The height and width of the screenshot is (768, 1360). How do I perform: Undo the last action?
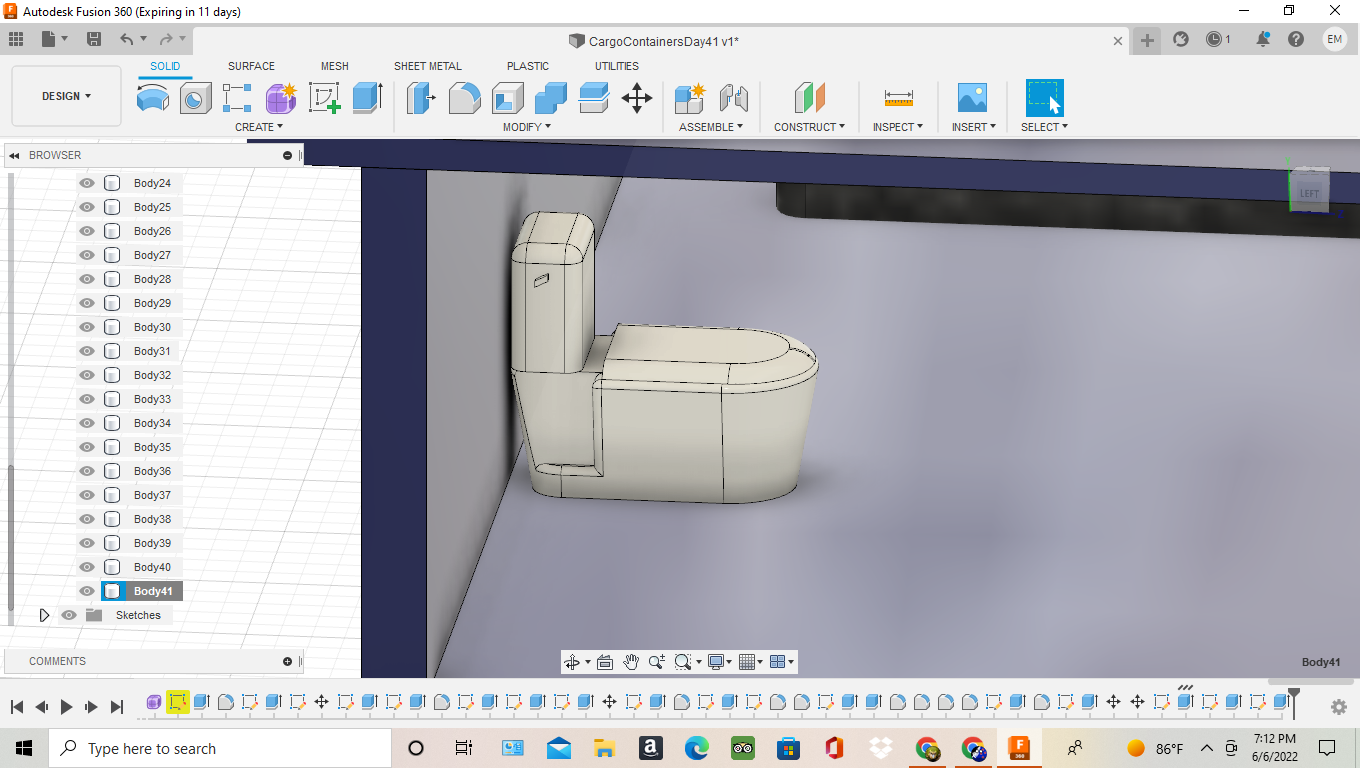tap(127, 39)
